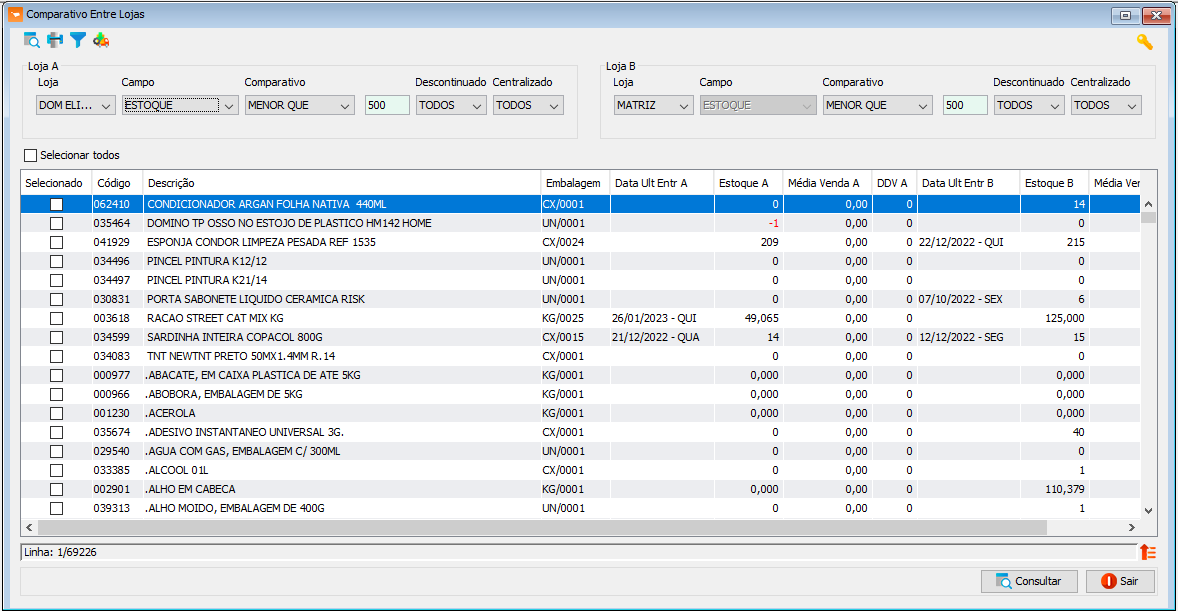The width and height of the screenshot is (1178, 613).
Task: Click description .ALHO MOIDO, EMBALAGEM DE 400G
Action: coord(235,509)
